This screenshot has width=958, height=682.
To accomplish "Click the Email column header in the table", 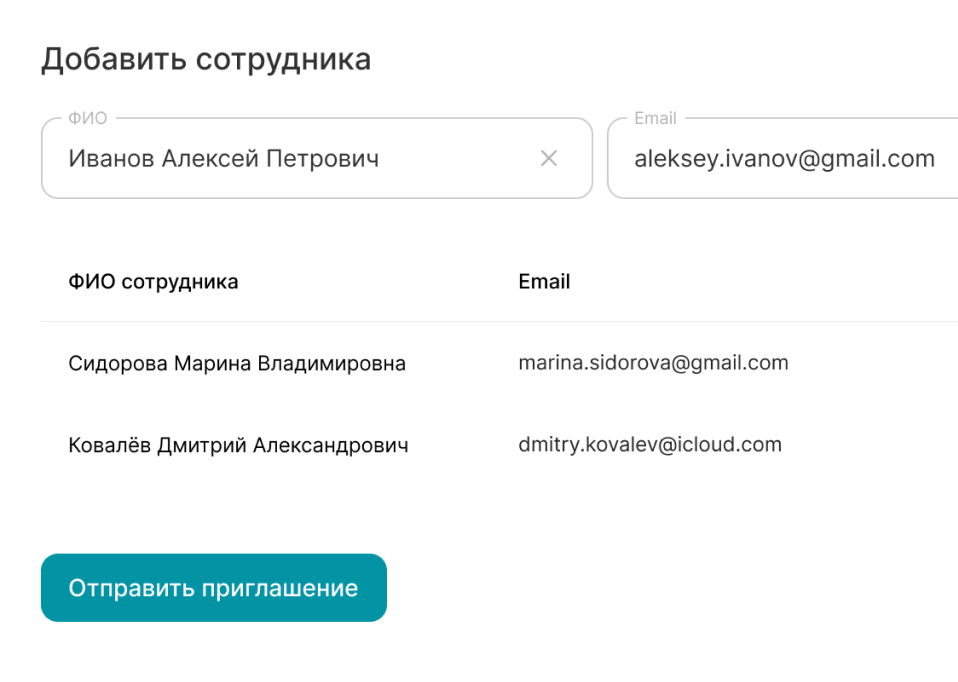I will (x=544, y=282).
